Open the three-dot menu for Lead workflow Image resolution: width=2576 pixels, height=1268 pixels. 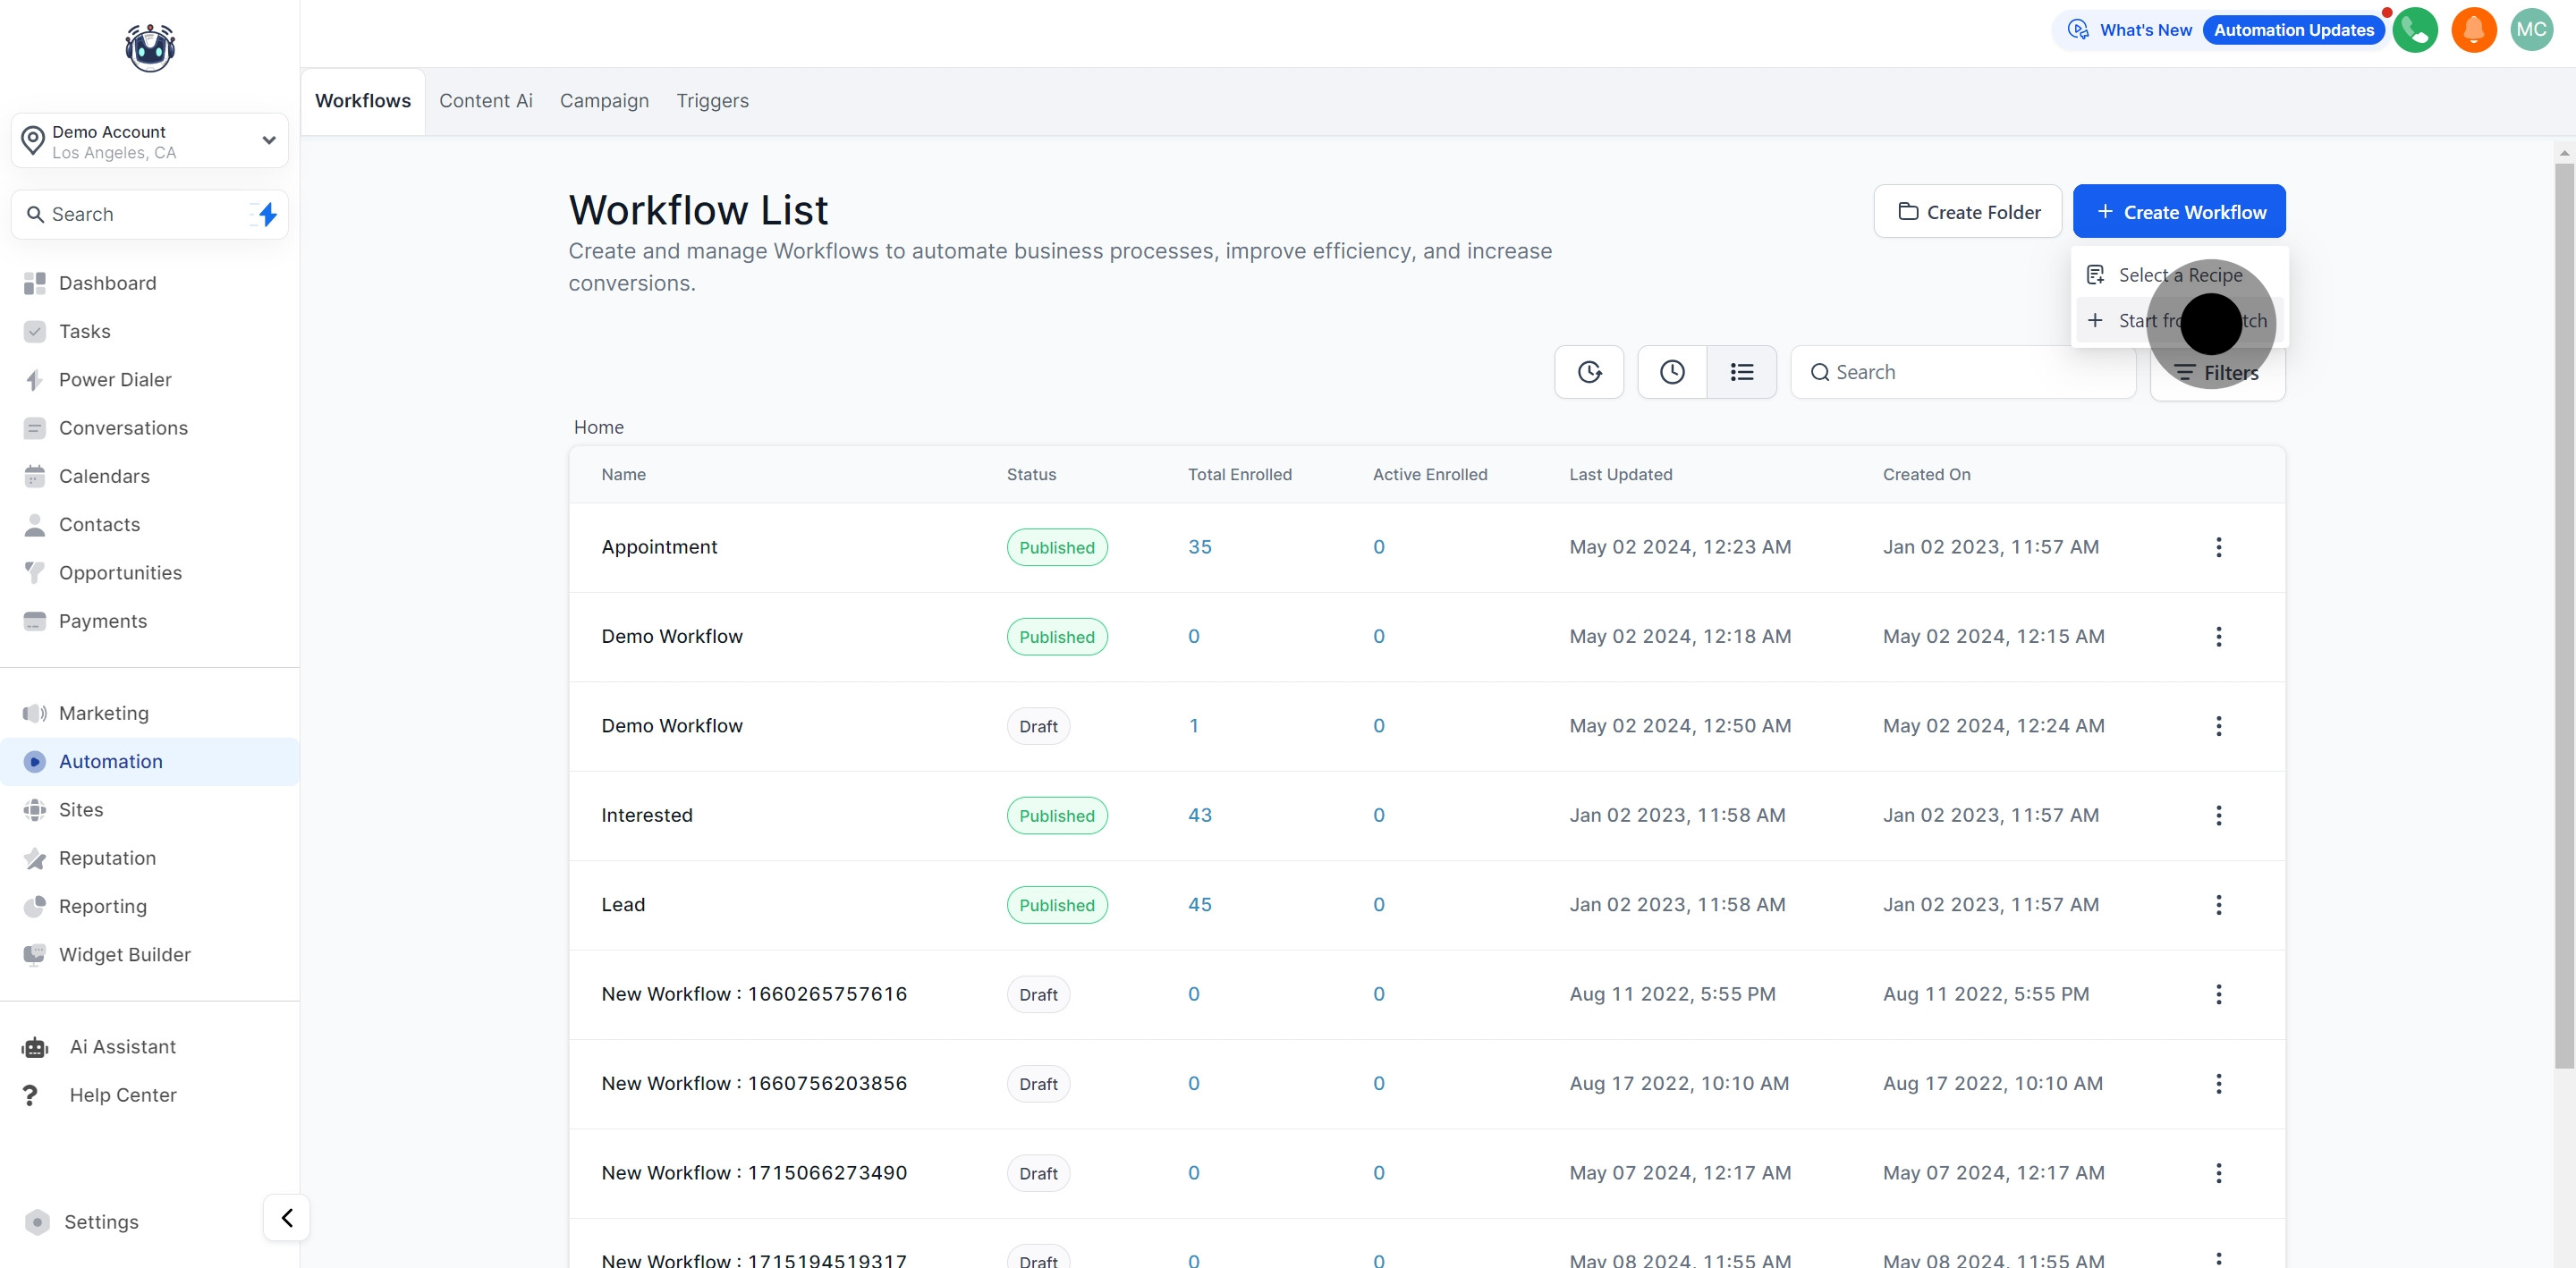[x=2218, y=905]
